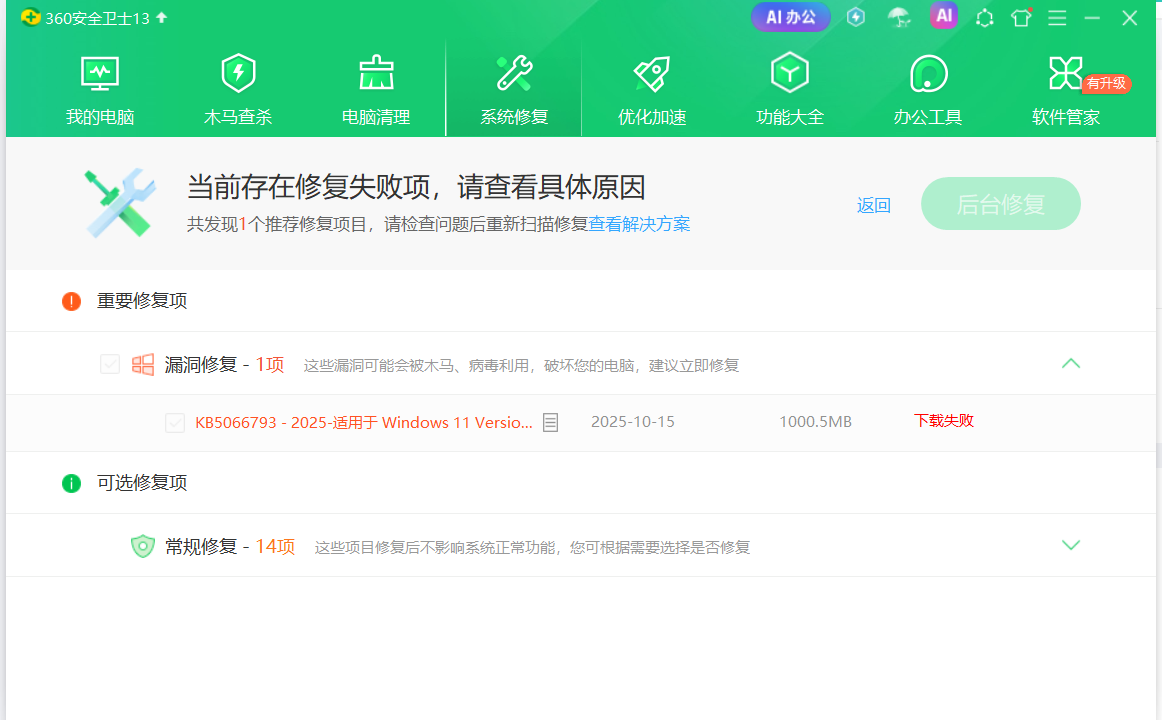
Task: Select the 优化加速 rocket icon
Action: (652, 73)
